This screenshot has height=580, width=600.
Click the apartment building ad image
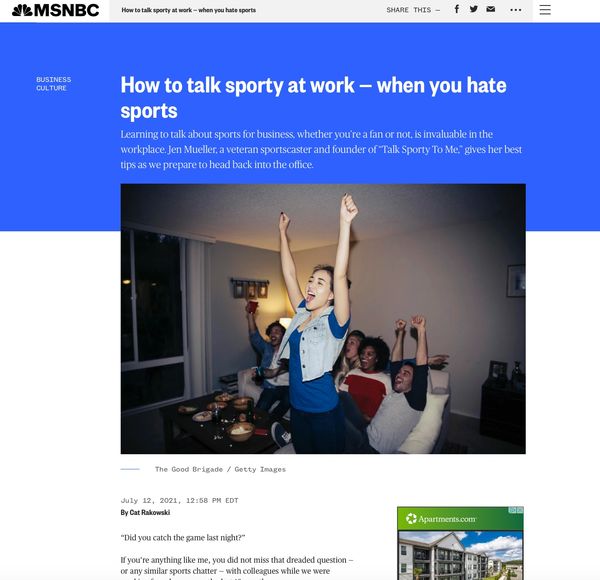[x=460, y=555]
